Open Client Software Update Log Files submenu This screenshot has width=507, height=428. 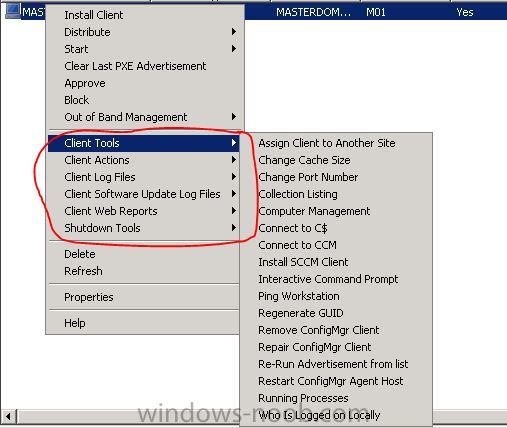144,194
